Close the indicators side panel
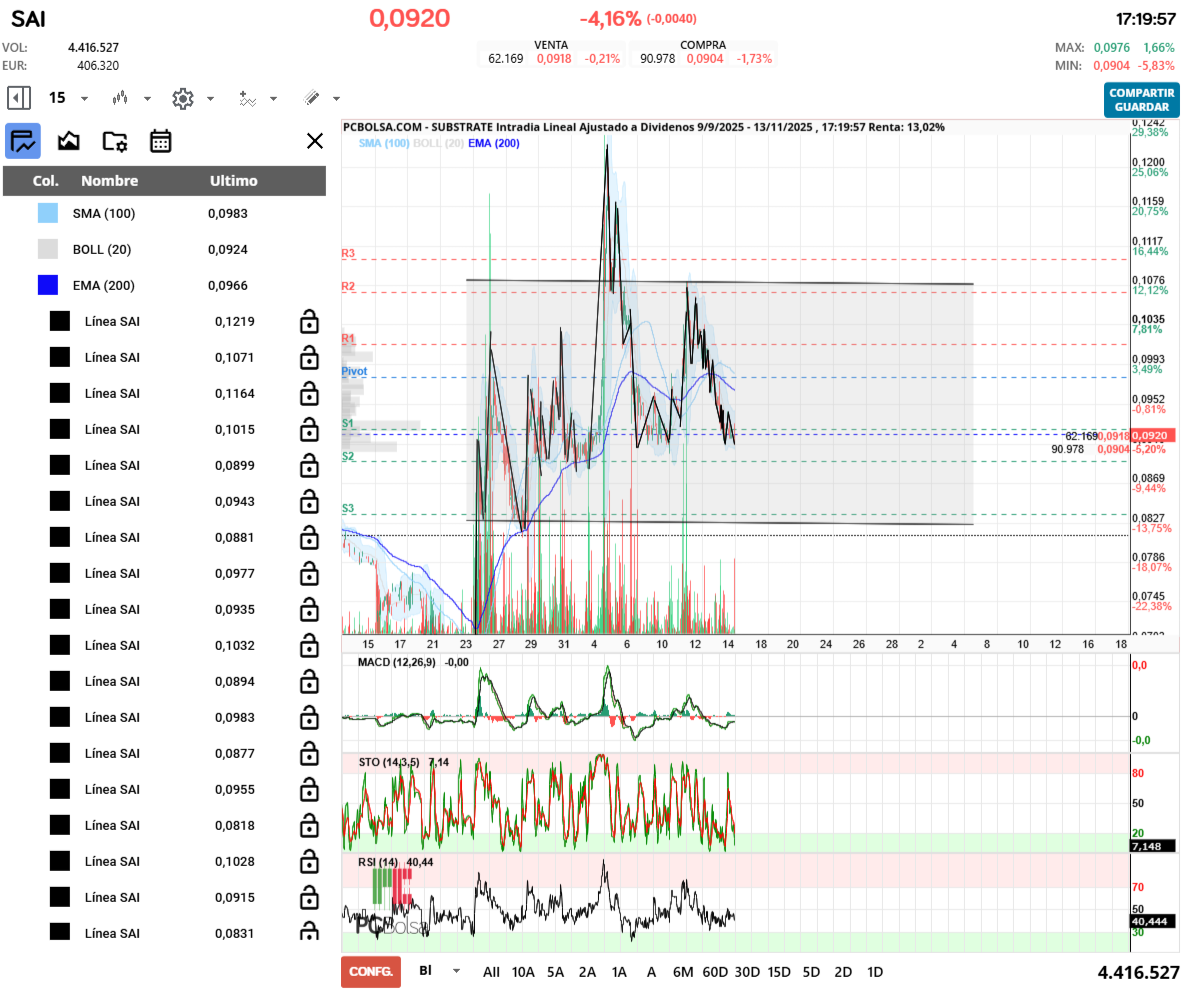This screenshot has width=1195, height=993. pos(314,141)
